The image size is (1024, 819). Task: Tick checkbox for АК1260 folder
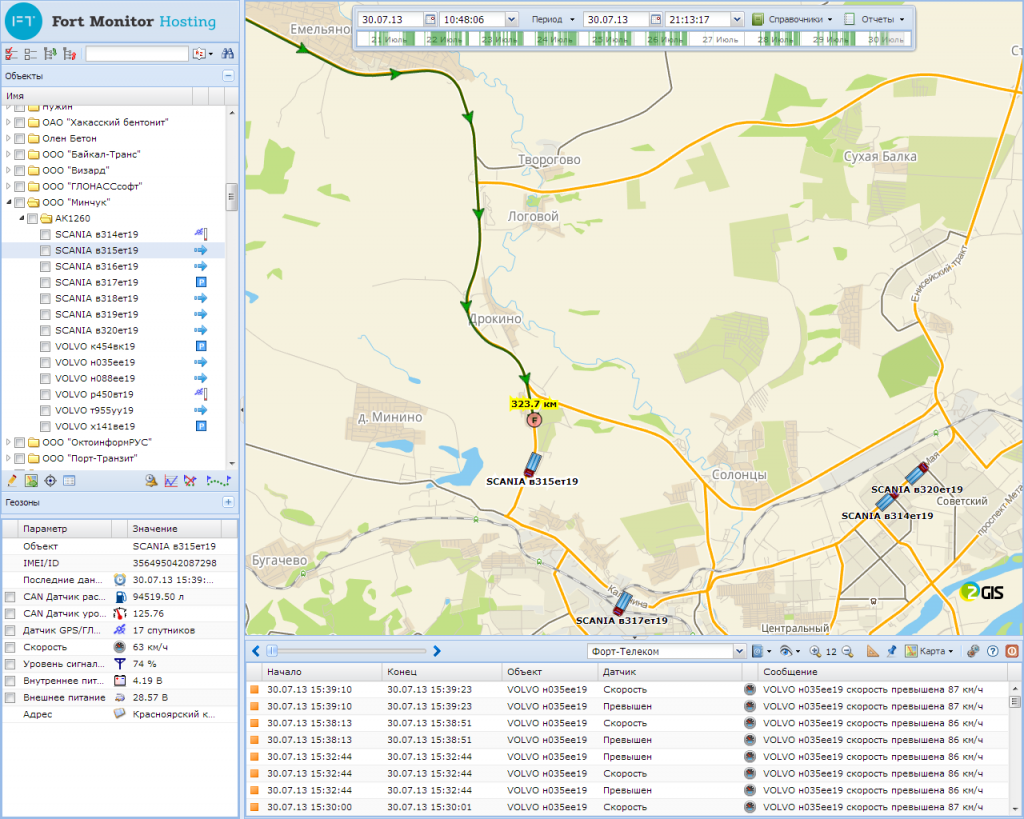point(32,219)
